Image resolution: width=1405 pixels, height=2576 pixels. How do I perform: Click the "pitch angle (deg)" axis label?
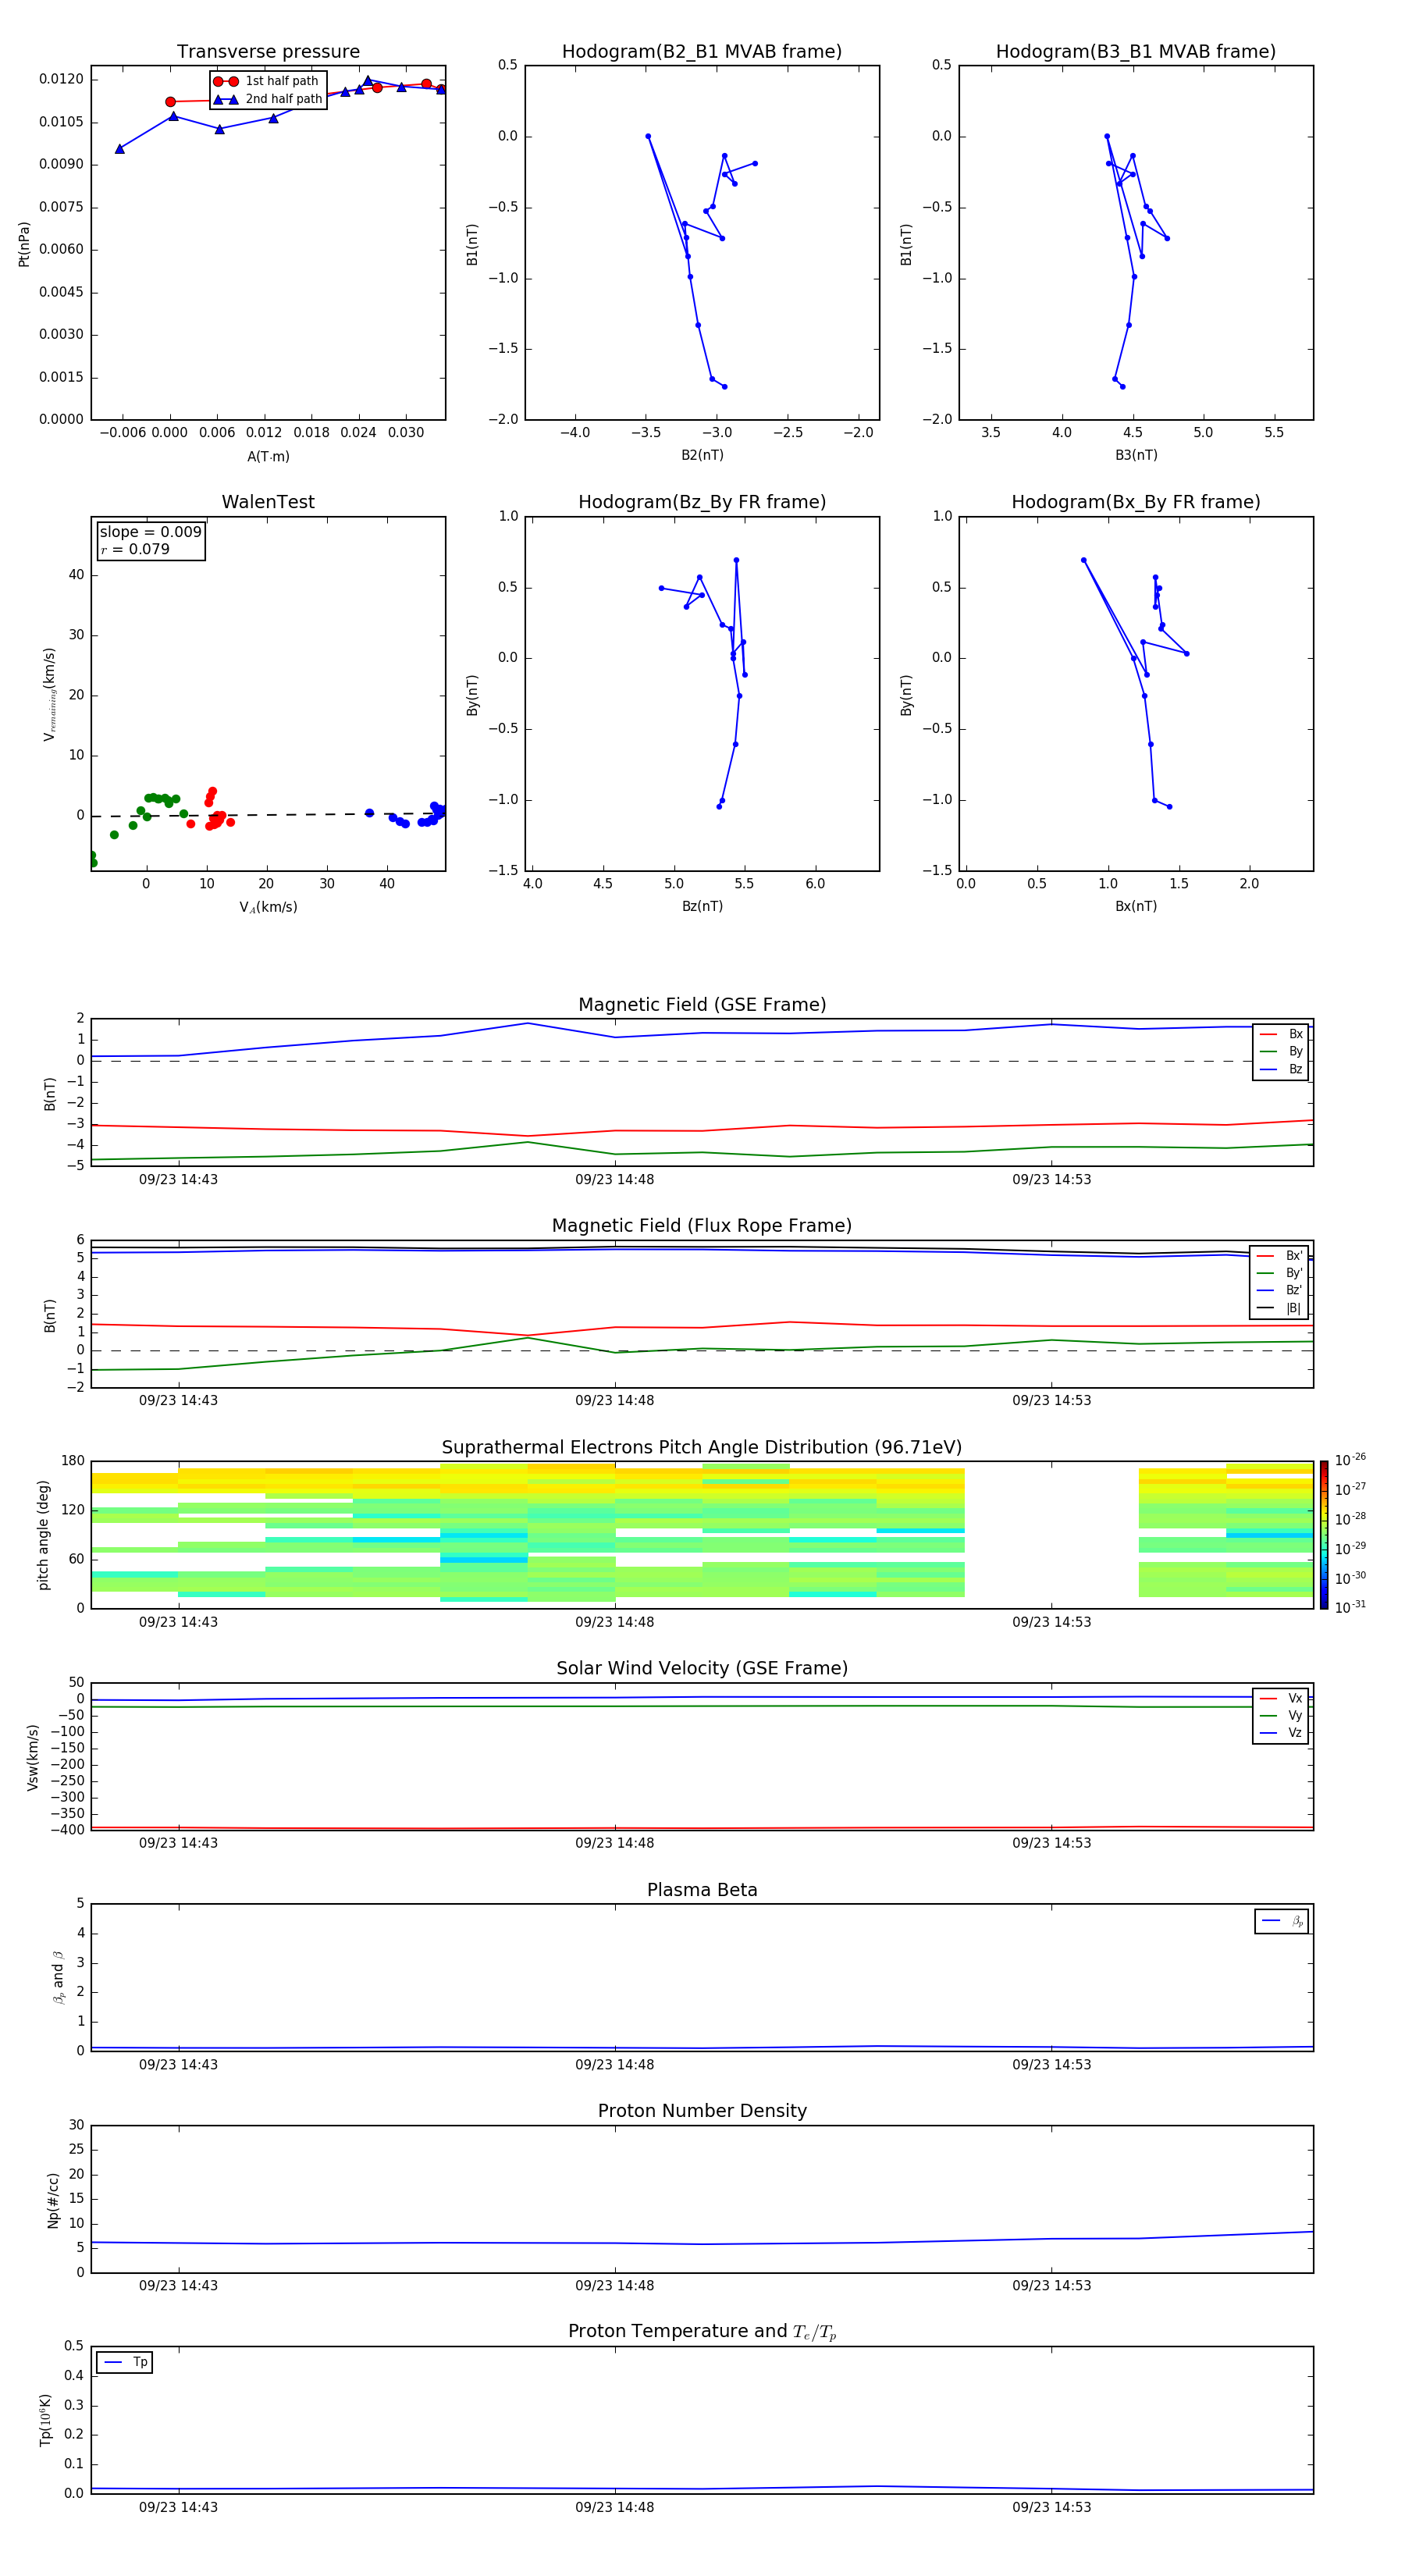[43, 1535]
